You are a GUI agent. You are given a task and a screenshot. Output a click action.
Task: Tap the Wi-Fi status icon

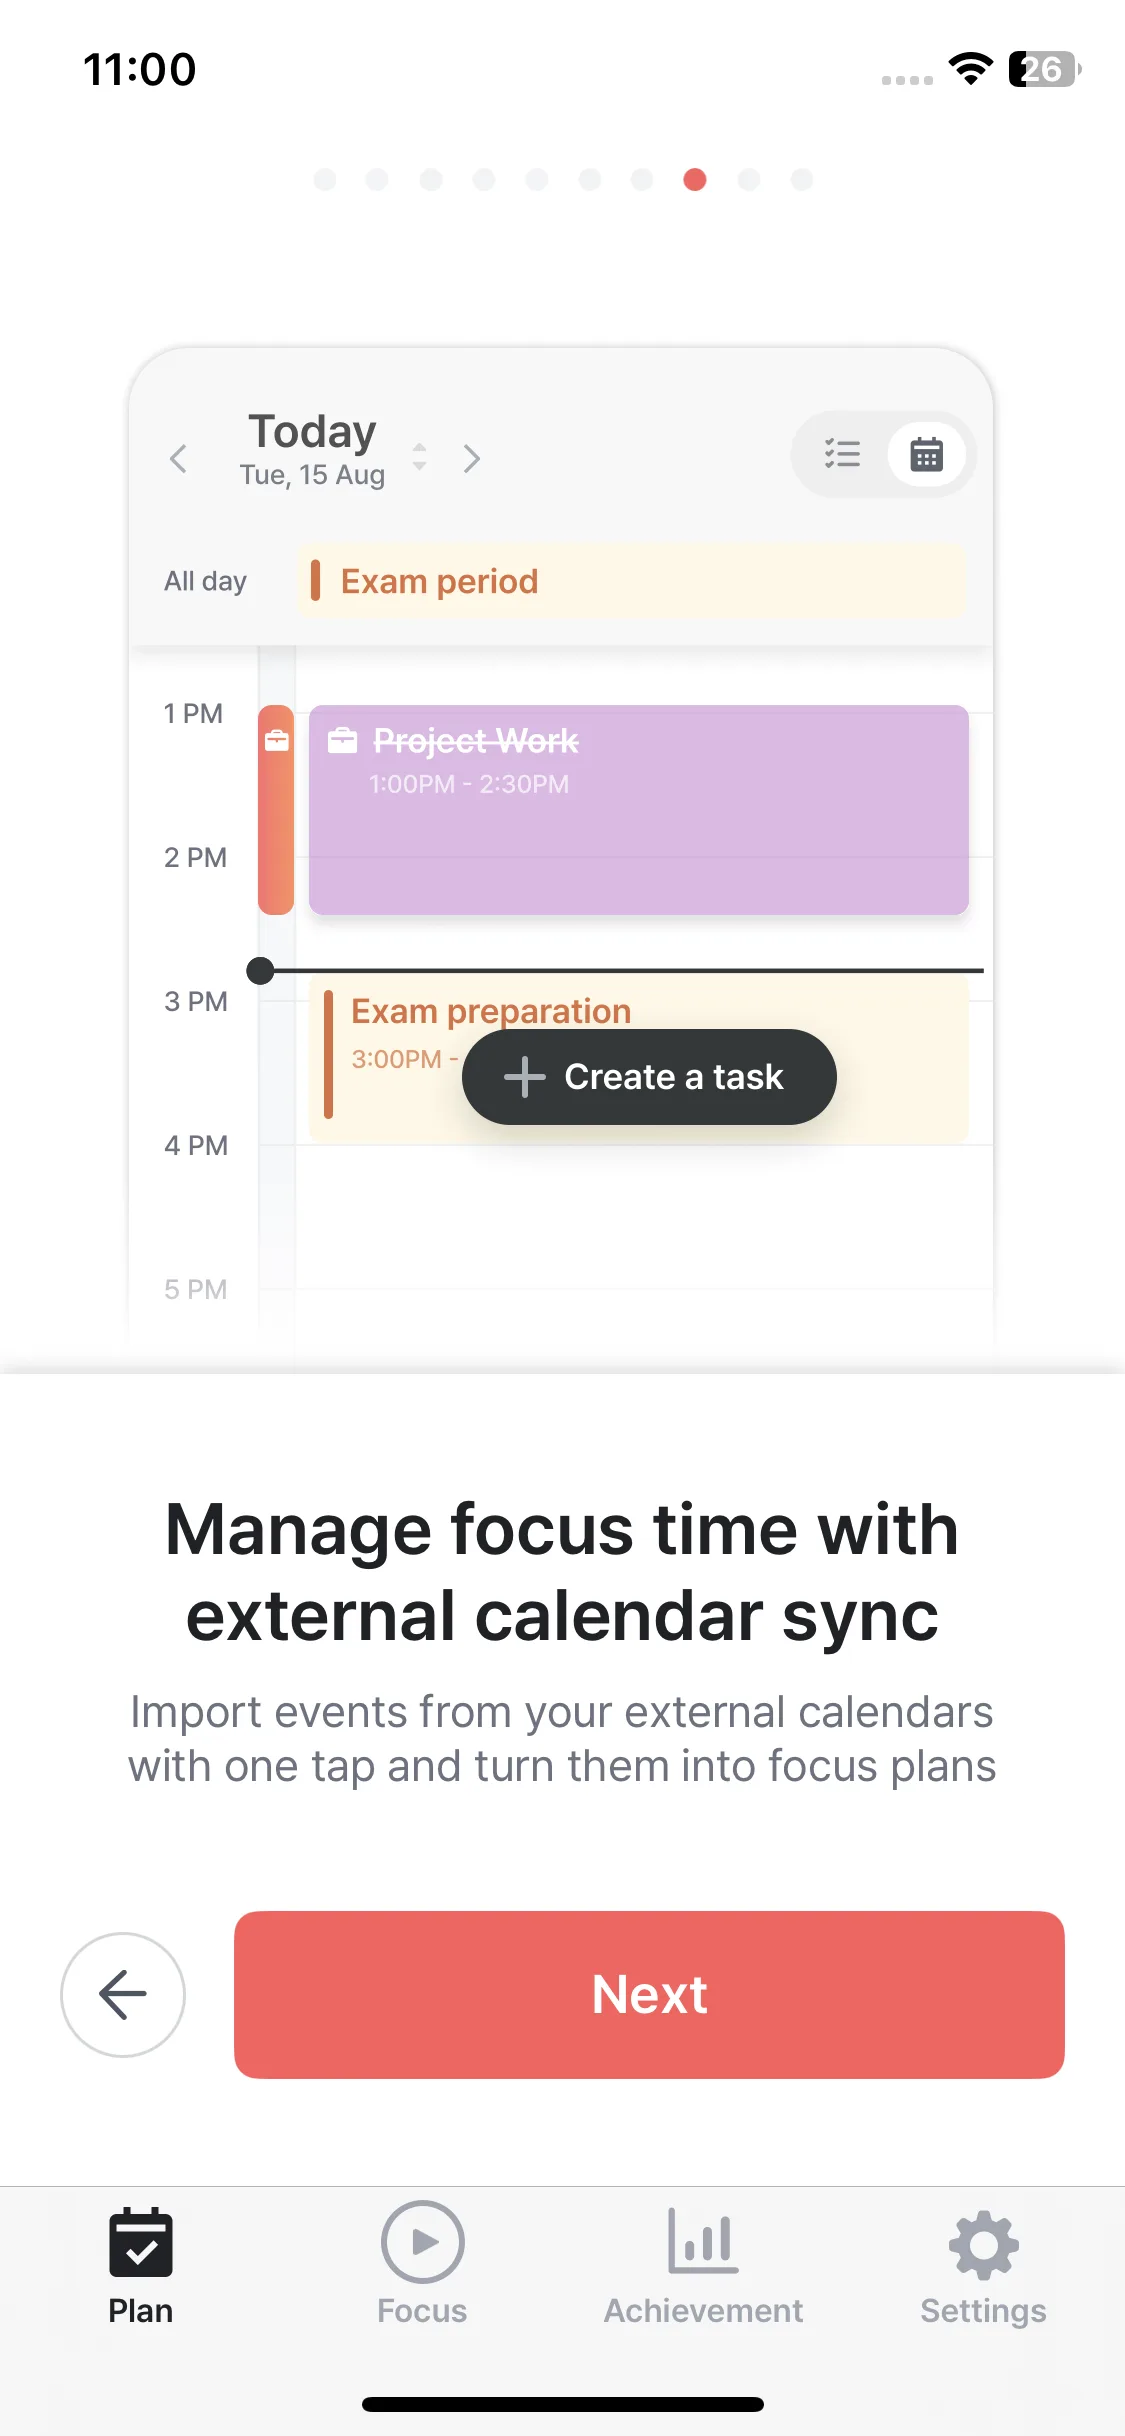pyautogui.click(x=969, y=69)
